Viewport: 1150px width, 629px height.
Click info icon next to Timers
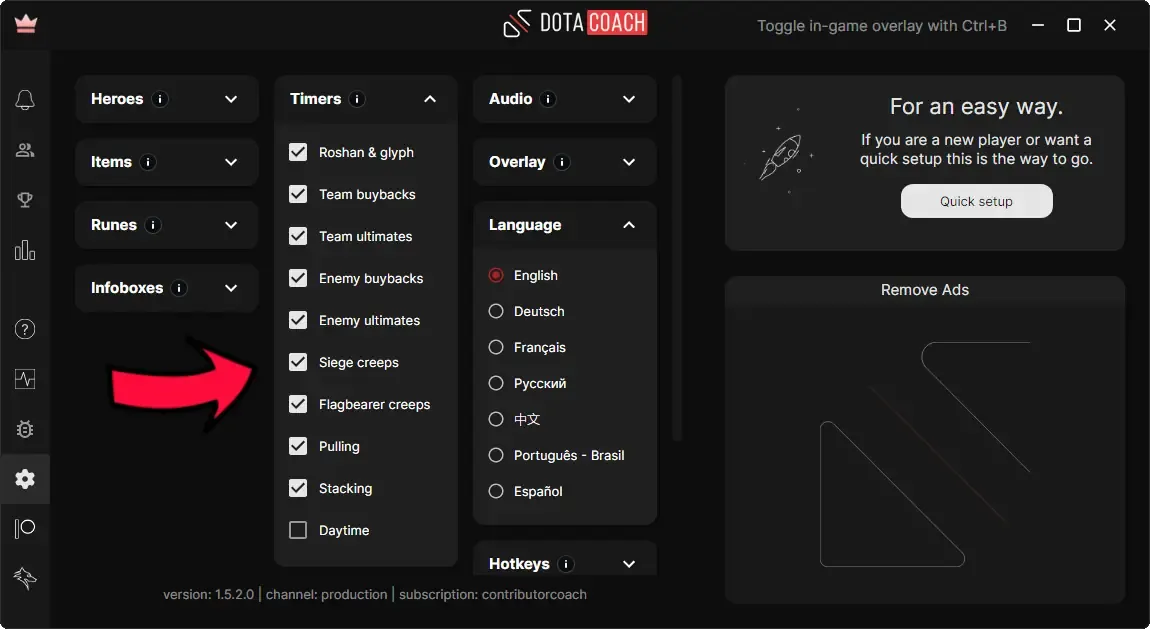point(358,99)
